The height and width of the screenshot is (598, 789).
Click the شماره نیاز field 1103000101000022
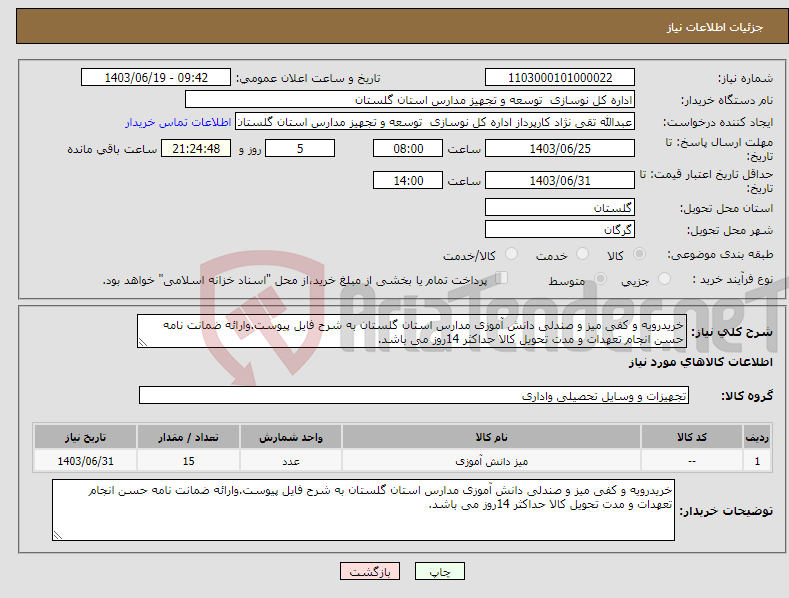[560, 78]
